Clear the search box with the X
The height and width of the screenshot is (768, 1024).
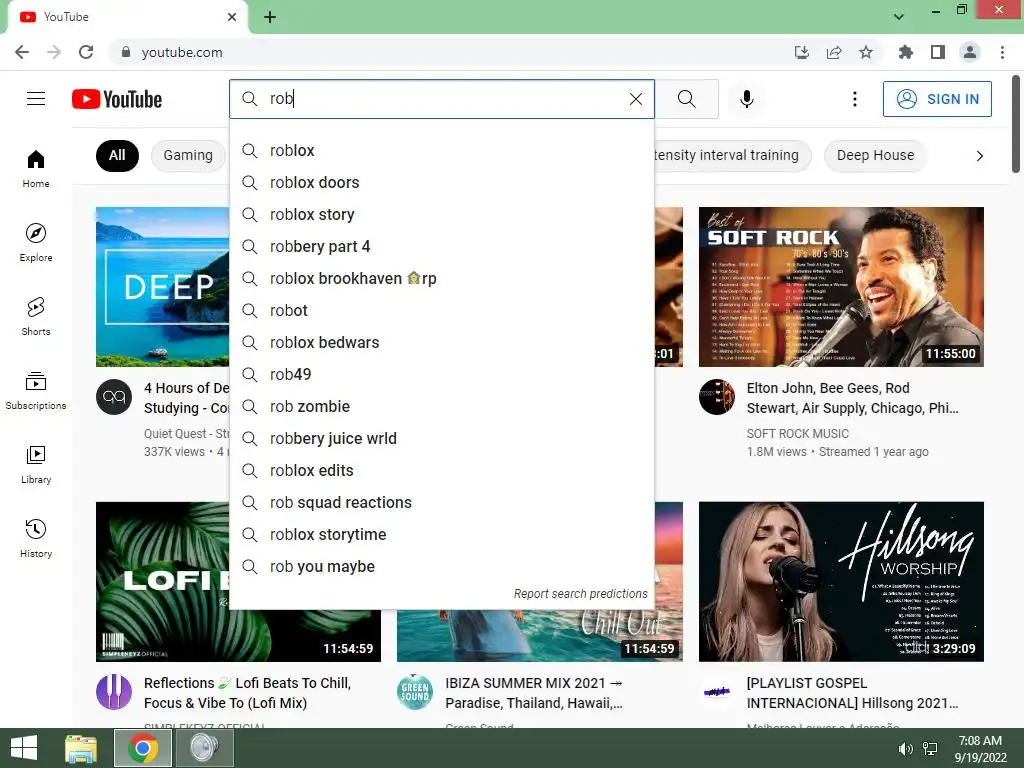click(x=635, y=99)
